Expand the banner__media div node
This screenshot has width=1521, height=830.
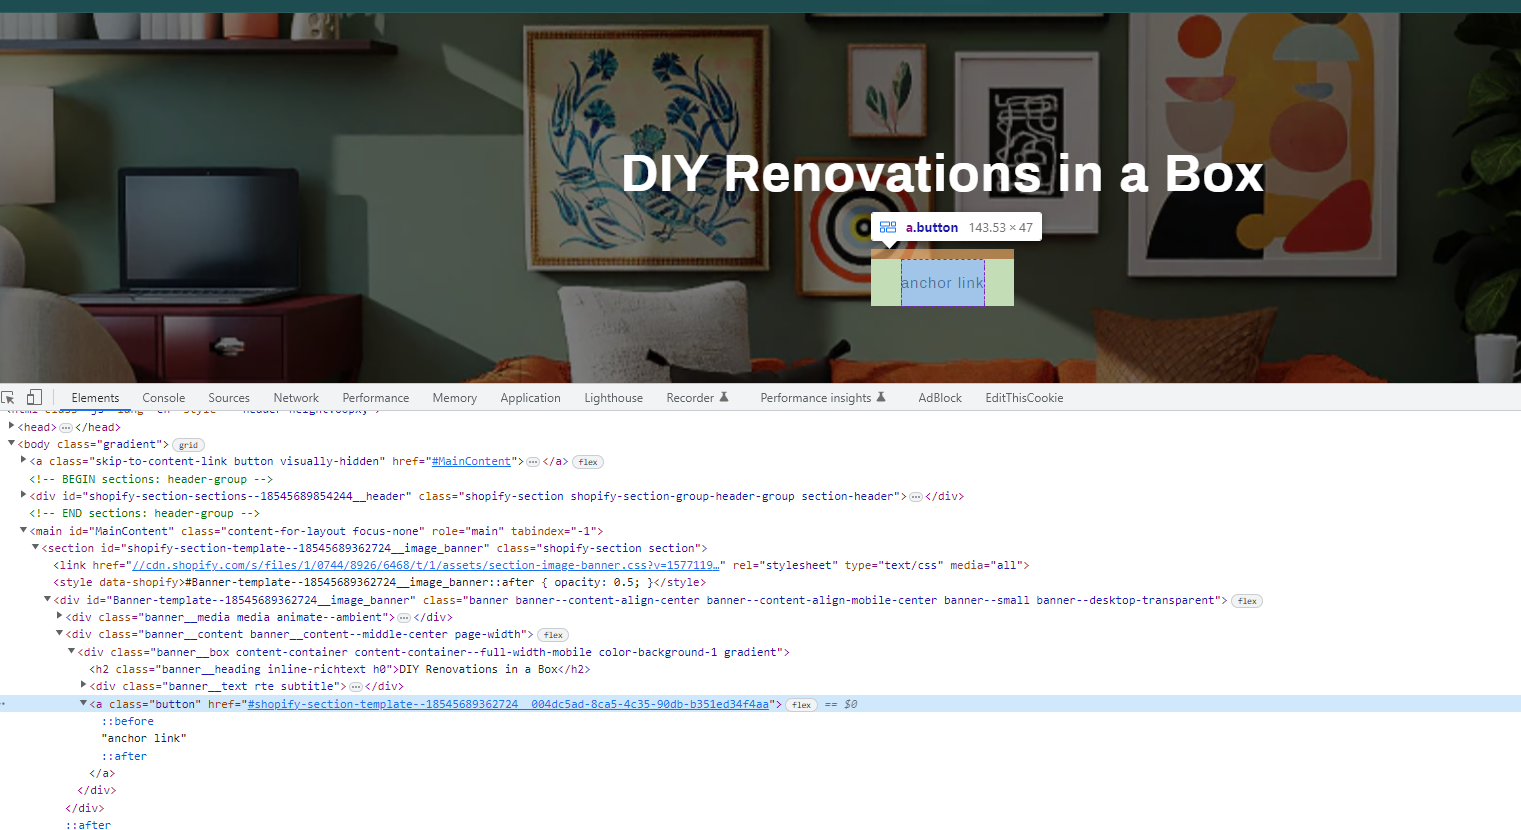tap(59, 616)
